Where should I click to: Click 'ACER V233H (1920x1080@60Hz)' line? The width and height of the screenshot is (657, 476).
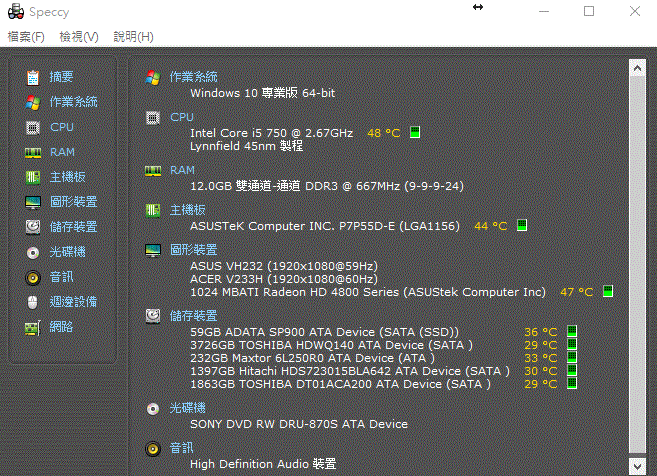tap(284, 279)
